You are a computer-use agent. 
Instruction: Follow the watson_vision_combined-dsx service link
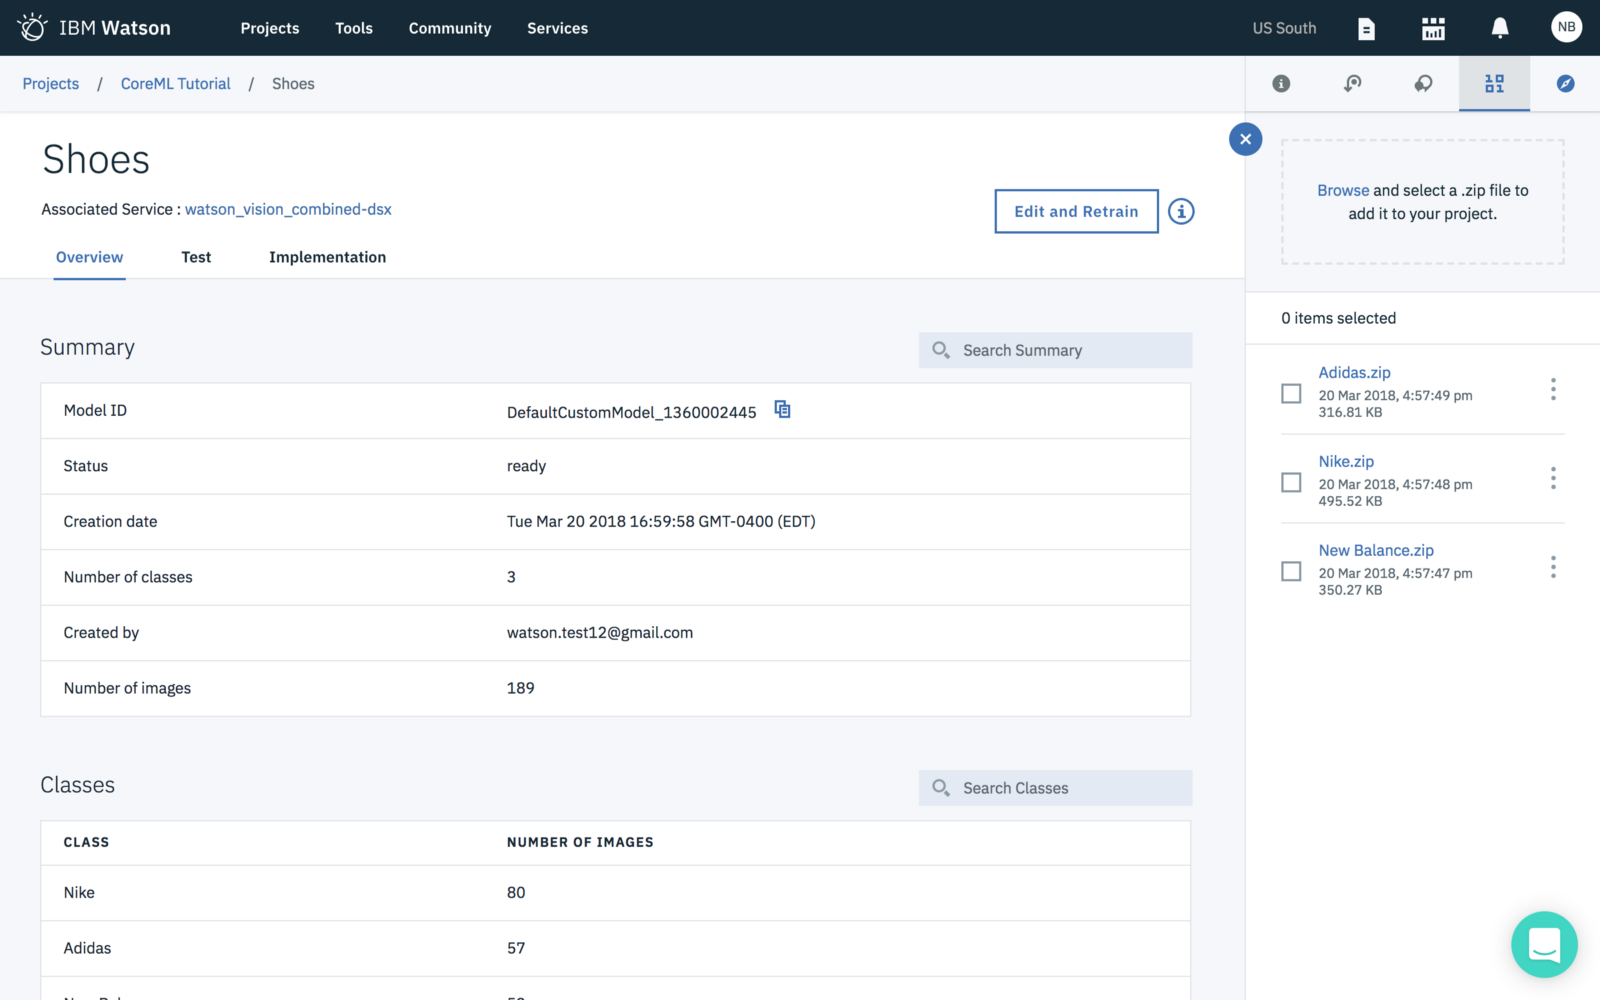coord(288,210)
